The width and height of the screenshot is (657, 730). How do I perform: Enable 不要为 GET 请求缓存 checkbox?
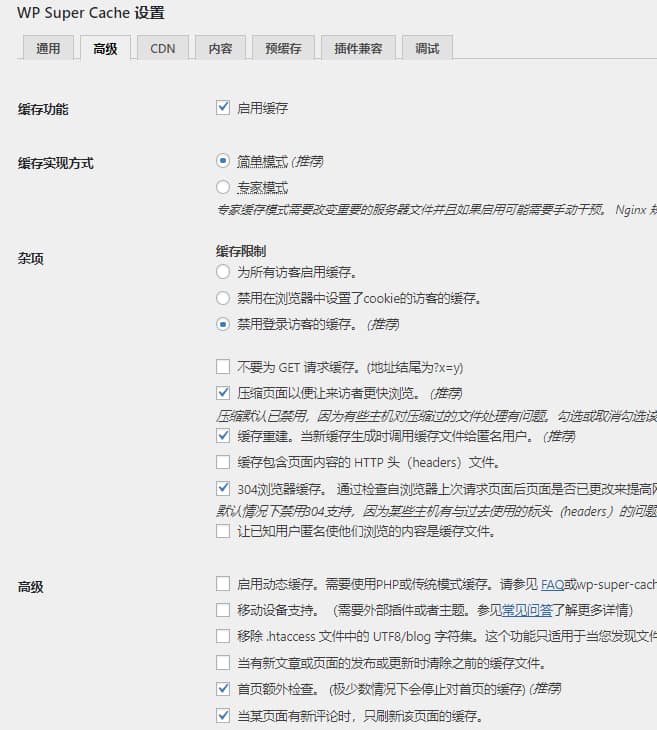point(223,366)
